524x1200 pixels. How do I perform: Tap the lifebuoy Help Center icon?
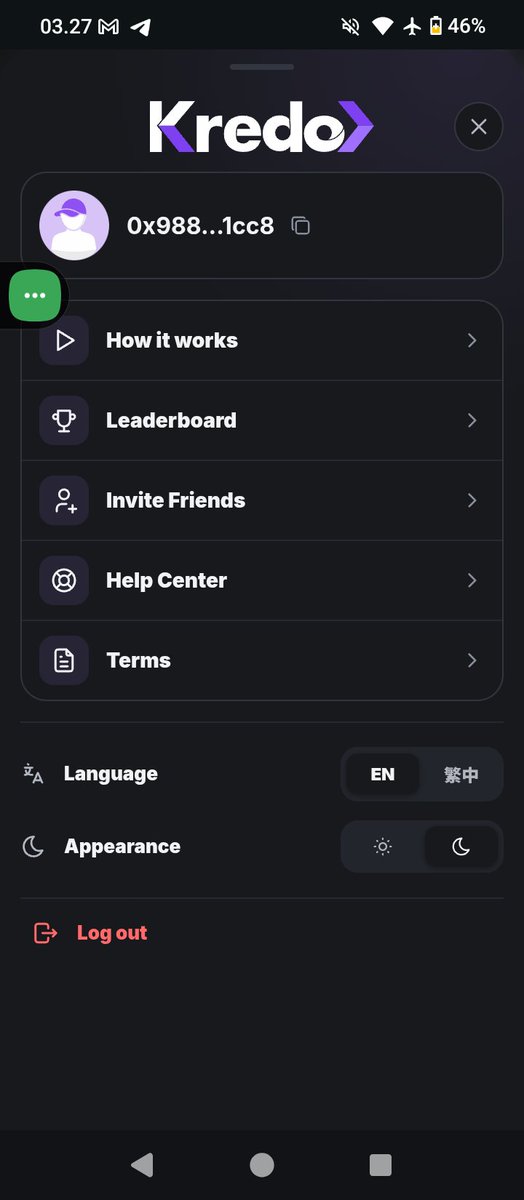(64, 580)
